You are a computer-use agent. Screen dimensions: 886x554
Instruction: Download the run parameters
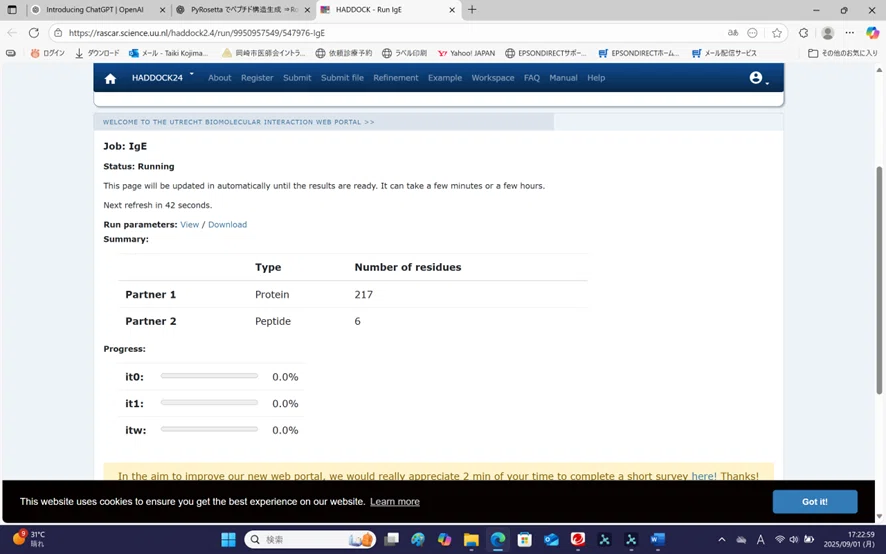227,224
